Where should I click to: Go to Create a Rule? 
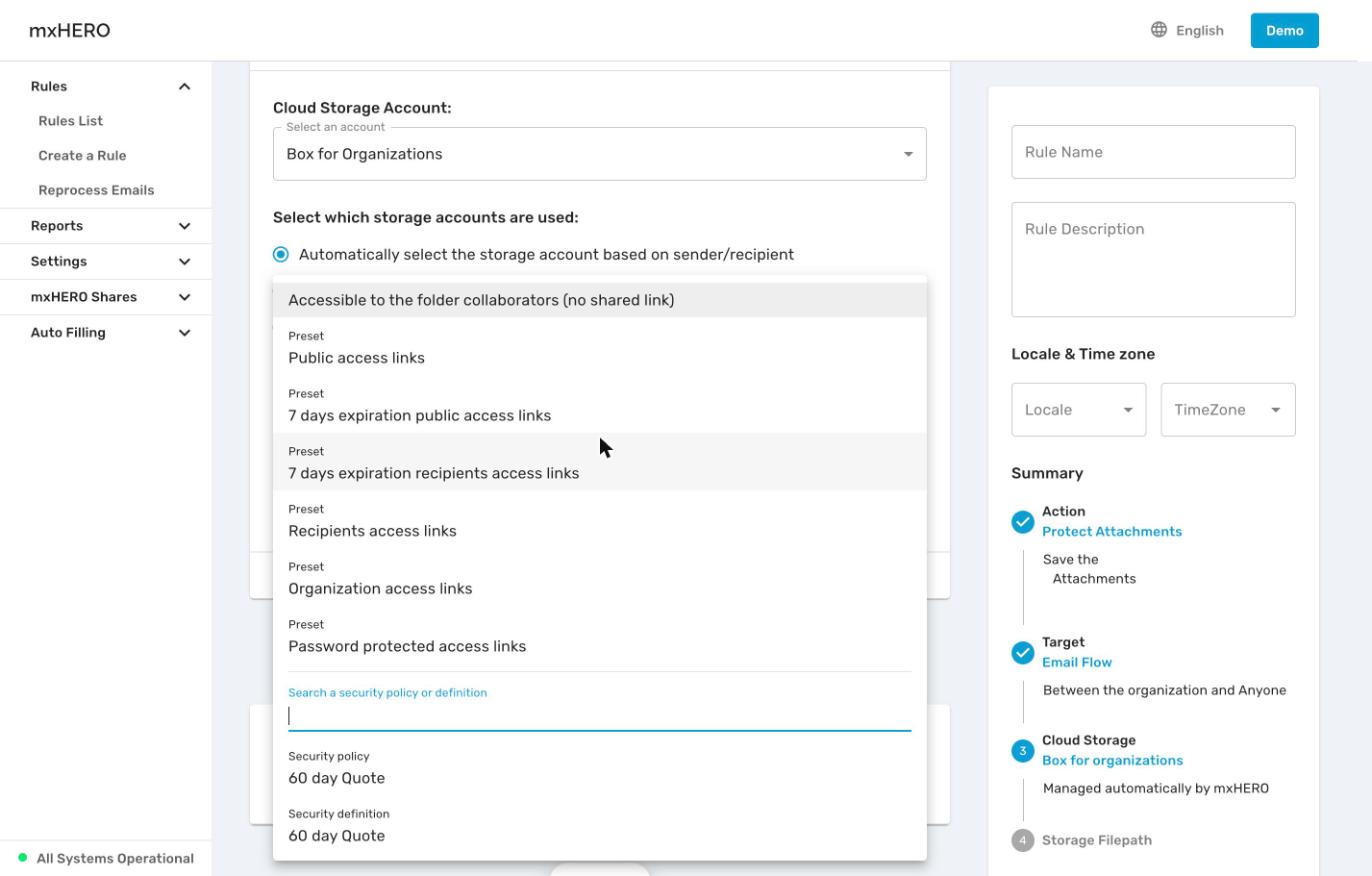click(x=82, y=156)
